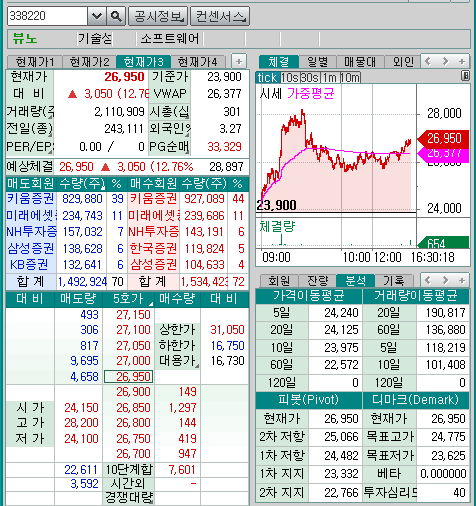Open 컨센서스 consensus button
Image resolution: width=476 pixels, height=506 pixels.
220,16
